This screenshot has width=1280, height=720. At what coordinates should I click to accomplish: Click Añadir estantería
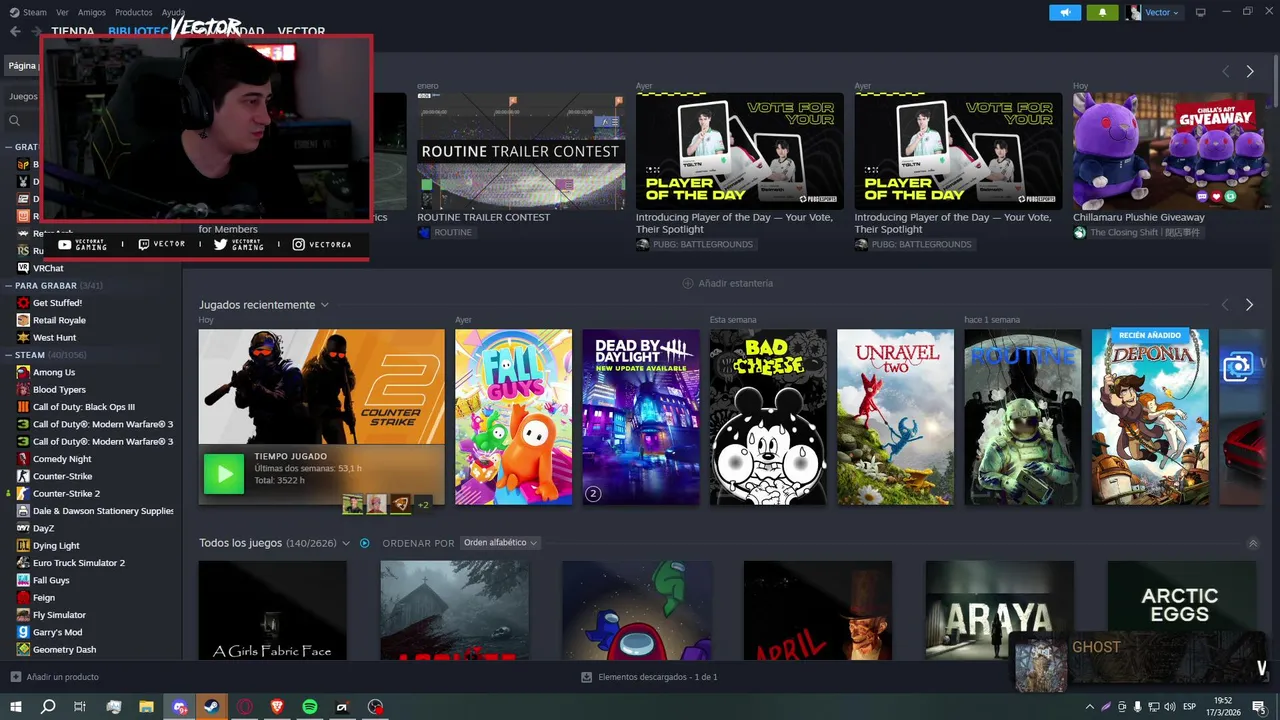coord(728,283)
